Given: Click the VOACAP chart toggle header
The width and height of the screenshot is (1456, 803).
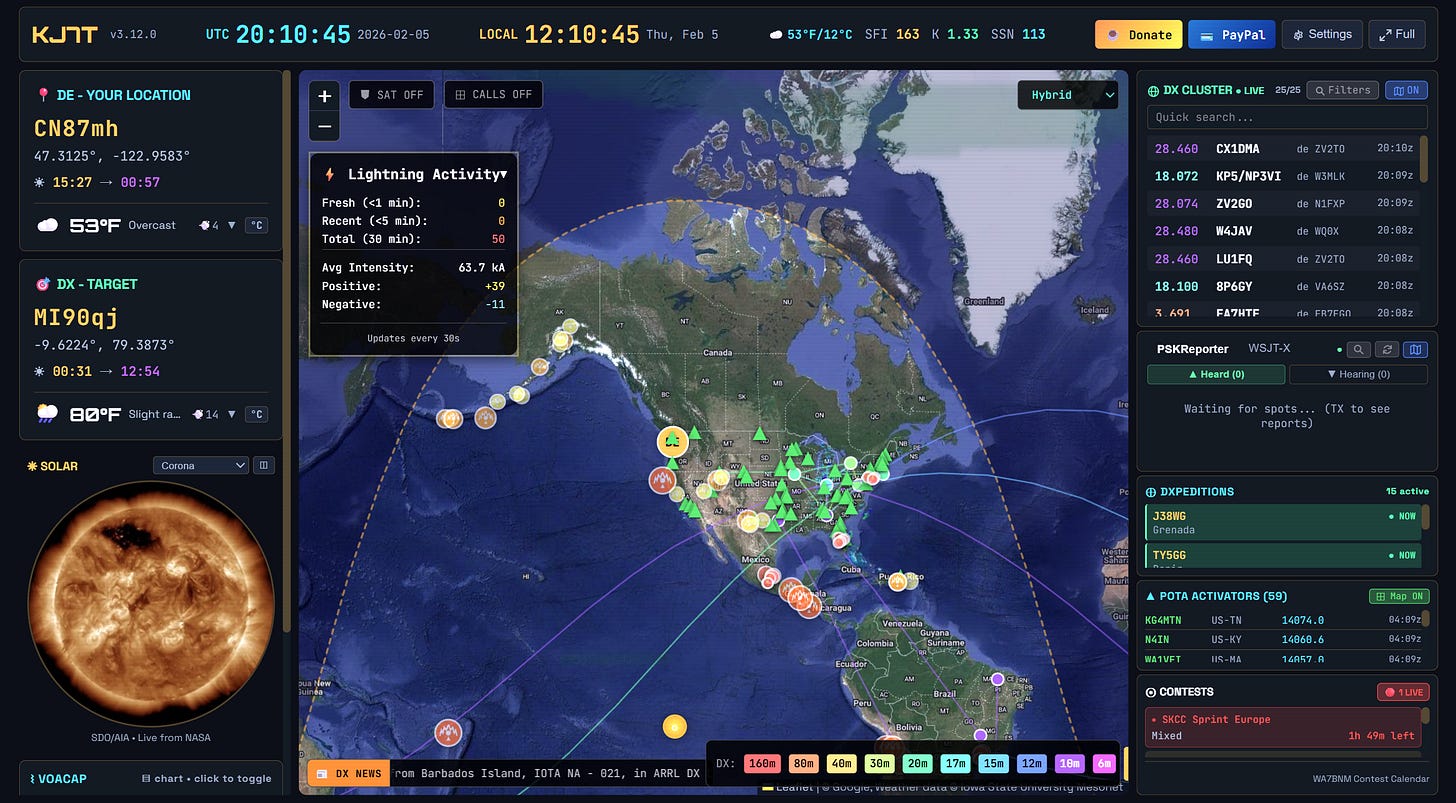Looking at the screenshot, I should point(150,778).
